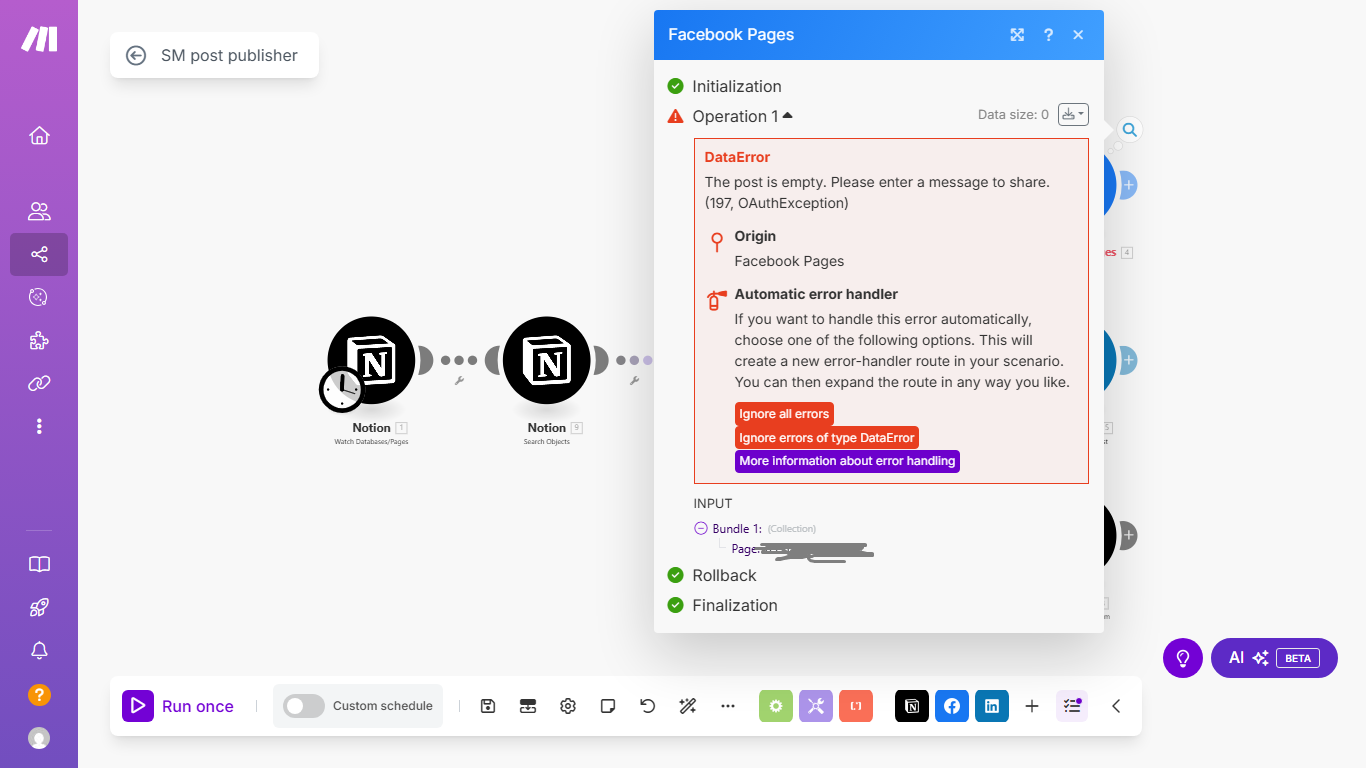This screenshot has width=1366, height=768.
Task: Open More information about error handling
Action: [x=847, y=461]
